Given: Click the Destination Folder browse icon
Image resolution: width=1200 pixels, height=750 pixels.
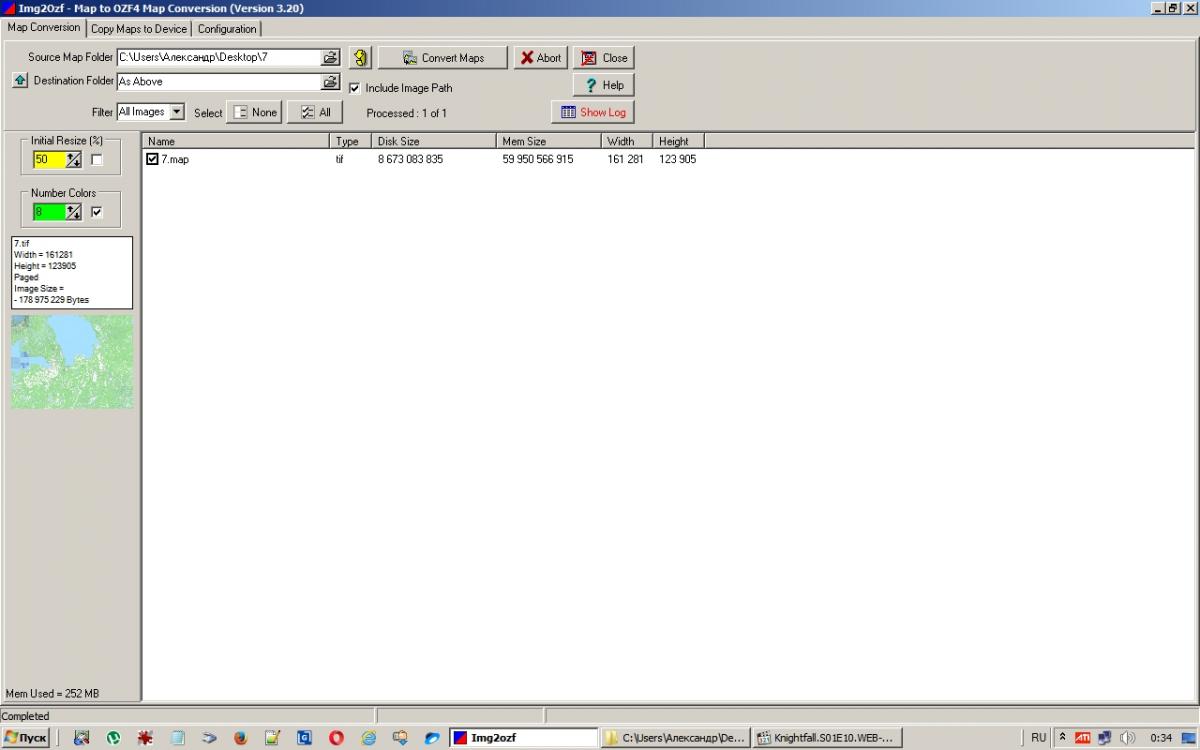Looking at the screenshot, I should coord(330,82).
